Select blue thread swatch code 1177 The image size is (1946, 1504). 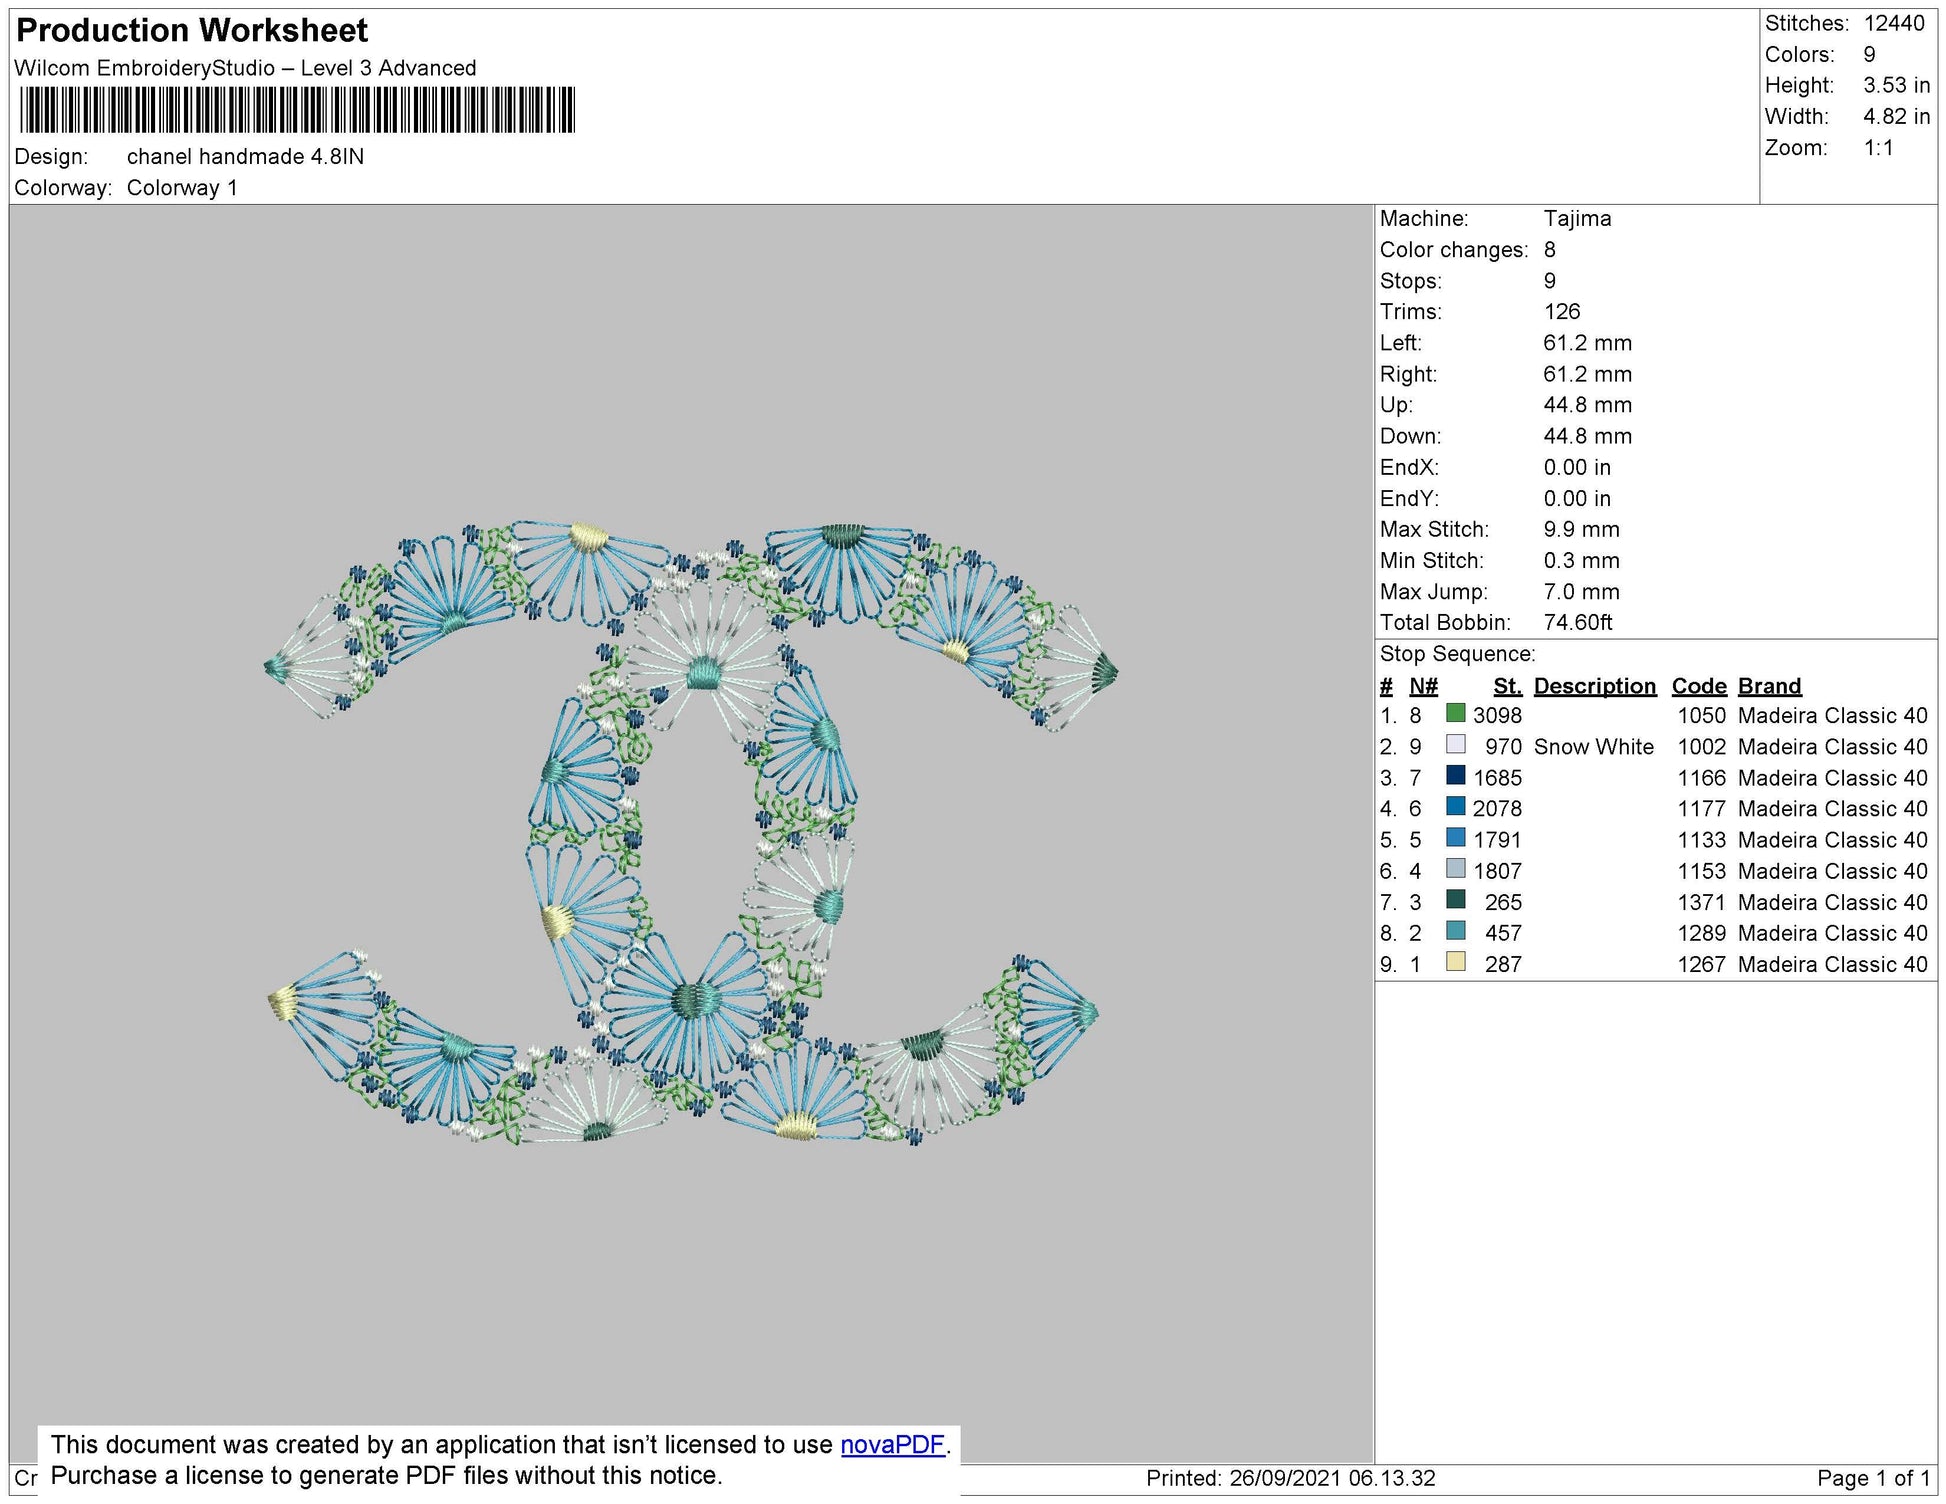[x=1456, y=806]
